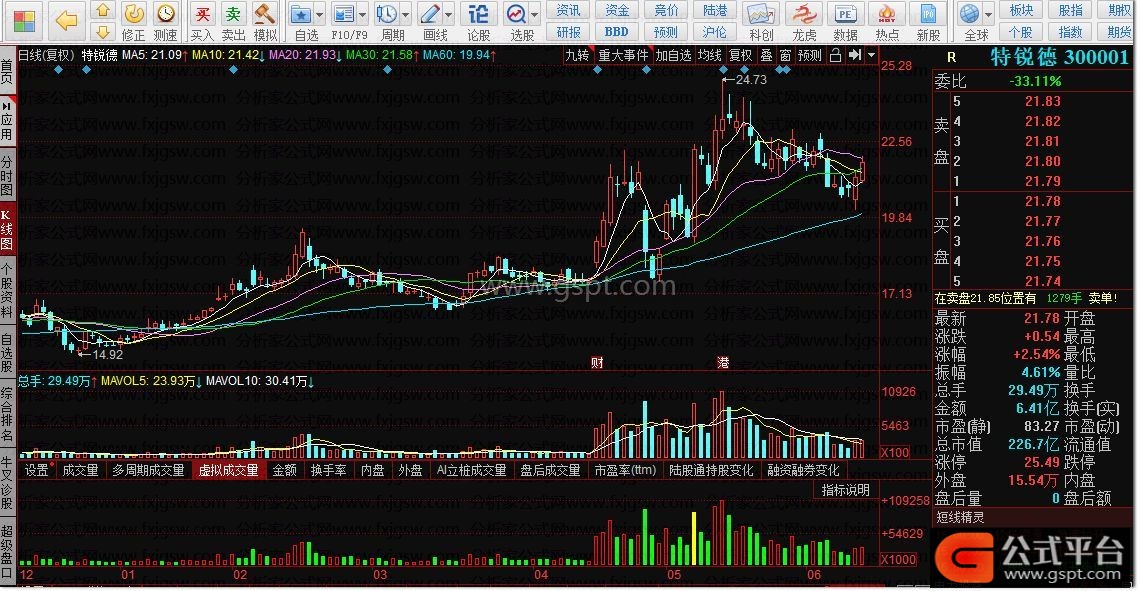This screenshot has width=1140, height=591.
Task: Open the 竞价 auction button
Action: [x=666, y=10]
